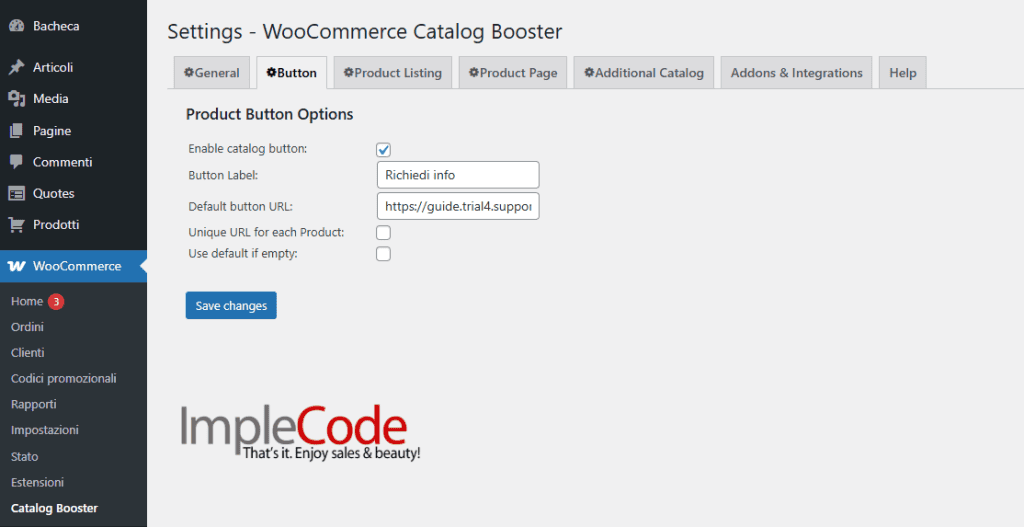
Task: Open the Stato submenu
Action: [24, 456]
